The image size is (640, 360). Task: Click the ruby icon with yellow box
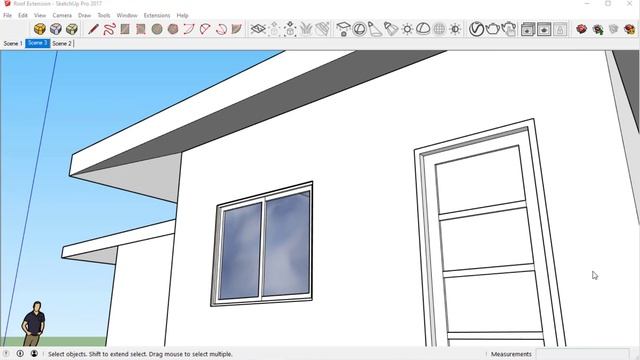click(x=630, y=29)
